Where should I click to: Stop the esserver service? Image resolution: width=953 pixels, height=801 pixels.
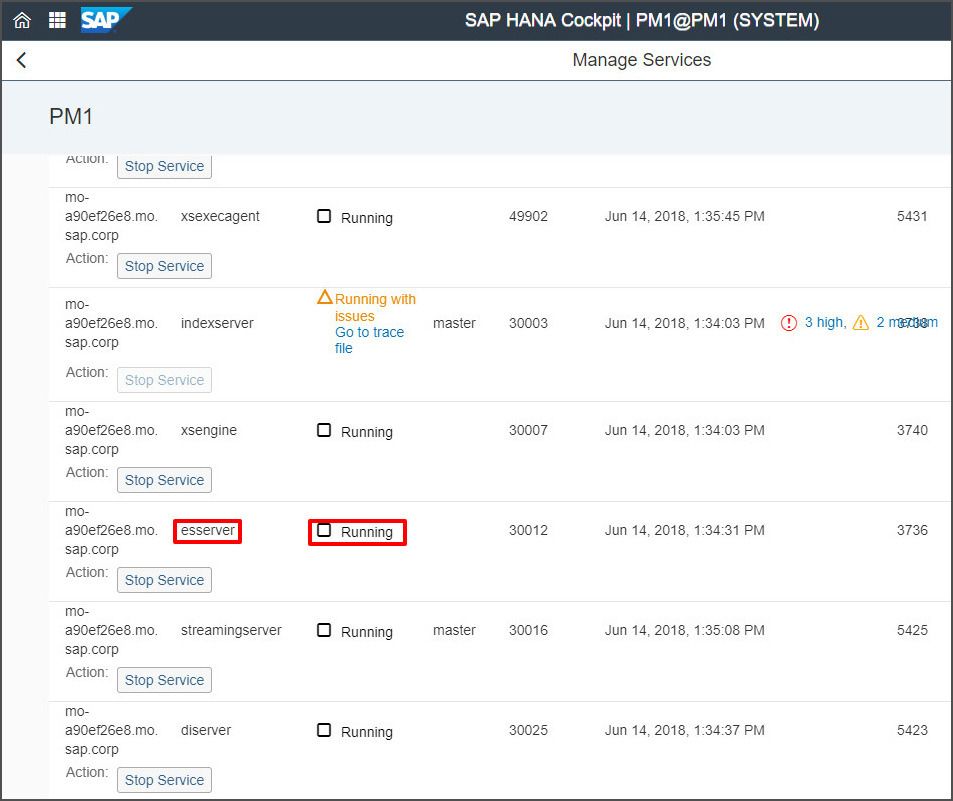pyautogui.click(x=164, y=580)
